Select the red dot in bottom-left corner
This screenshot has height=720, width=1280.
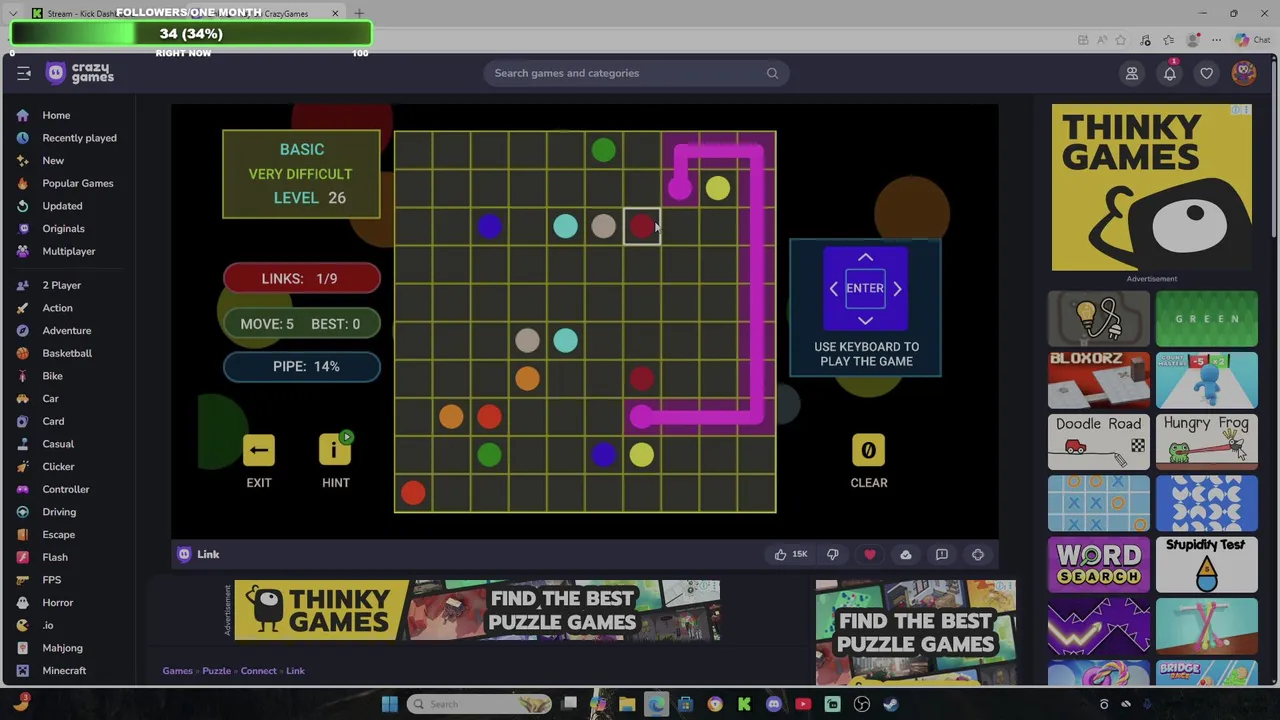pyautogui.click(x=413, y=492)
